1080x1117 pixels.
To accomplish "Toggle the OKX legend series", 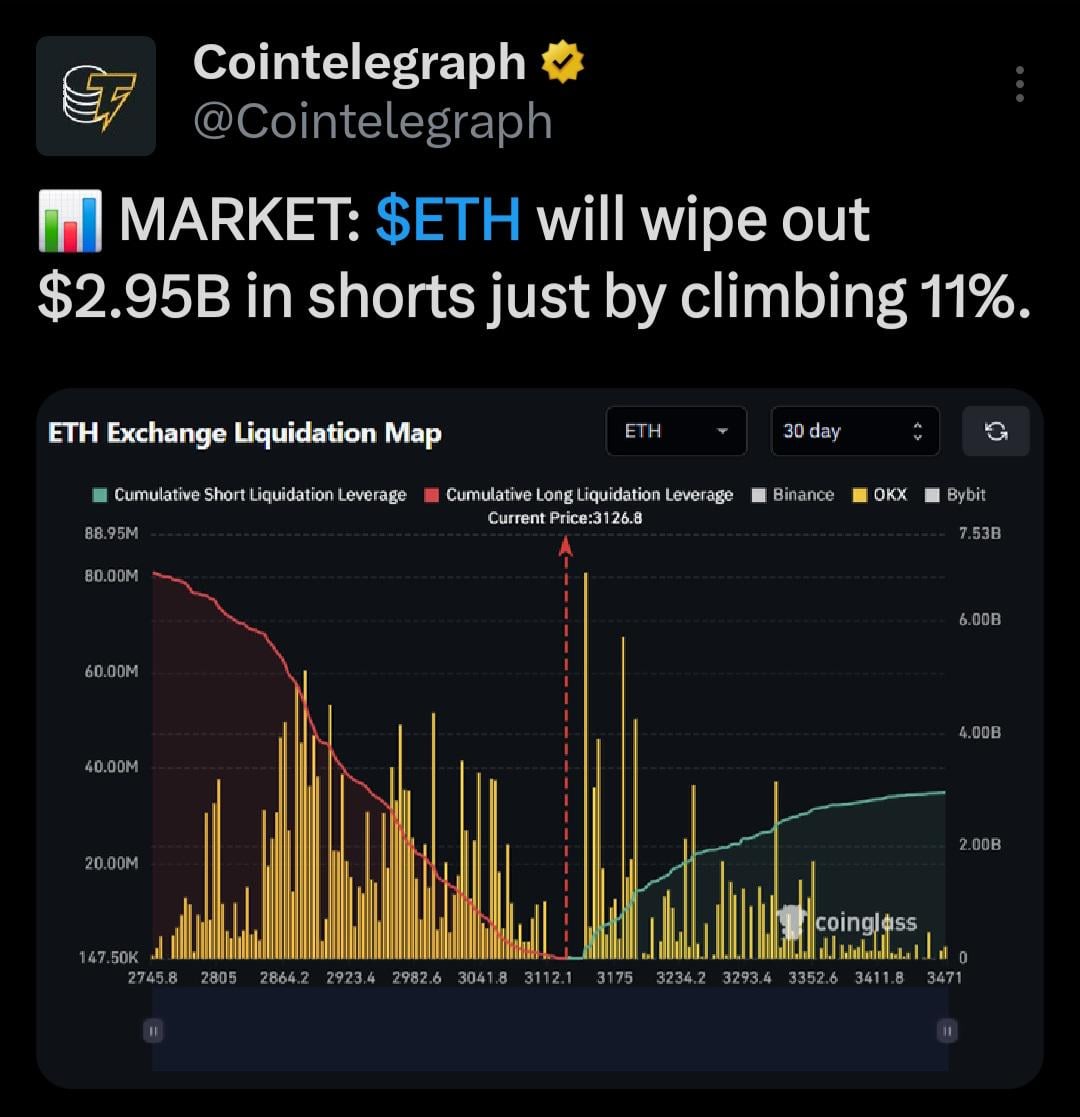I will [880, 494].
